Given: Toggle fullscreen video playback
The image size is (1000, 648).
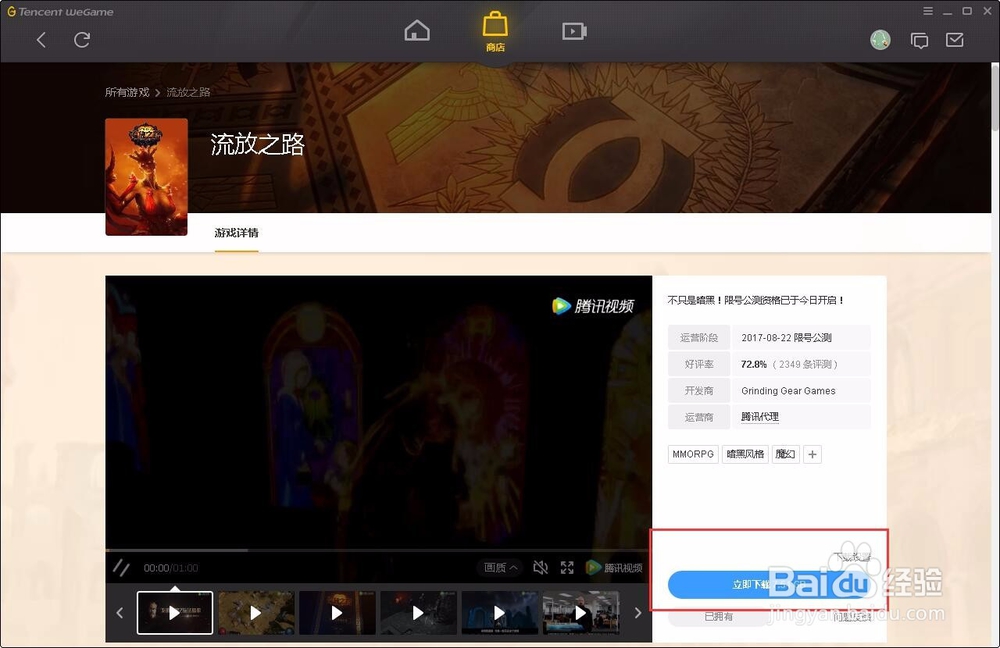Looking at the screenshot, I should point(566,567).
